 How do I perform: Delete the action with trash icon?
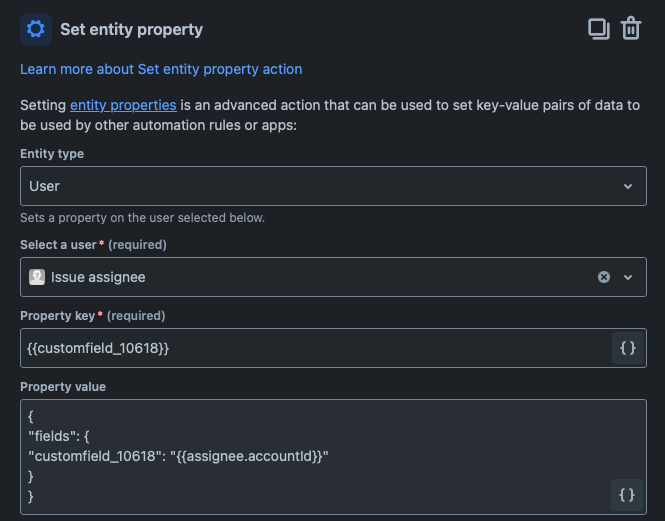click(631, 28)
